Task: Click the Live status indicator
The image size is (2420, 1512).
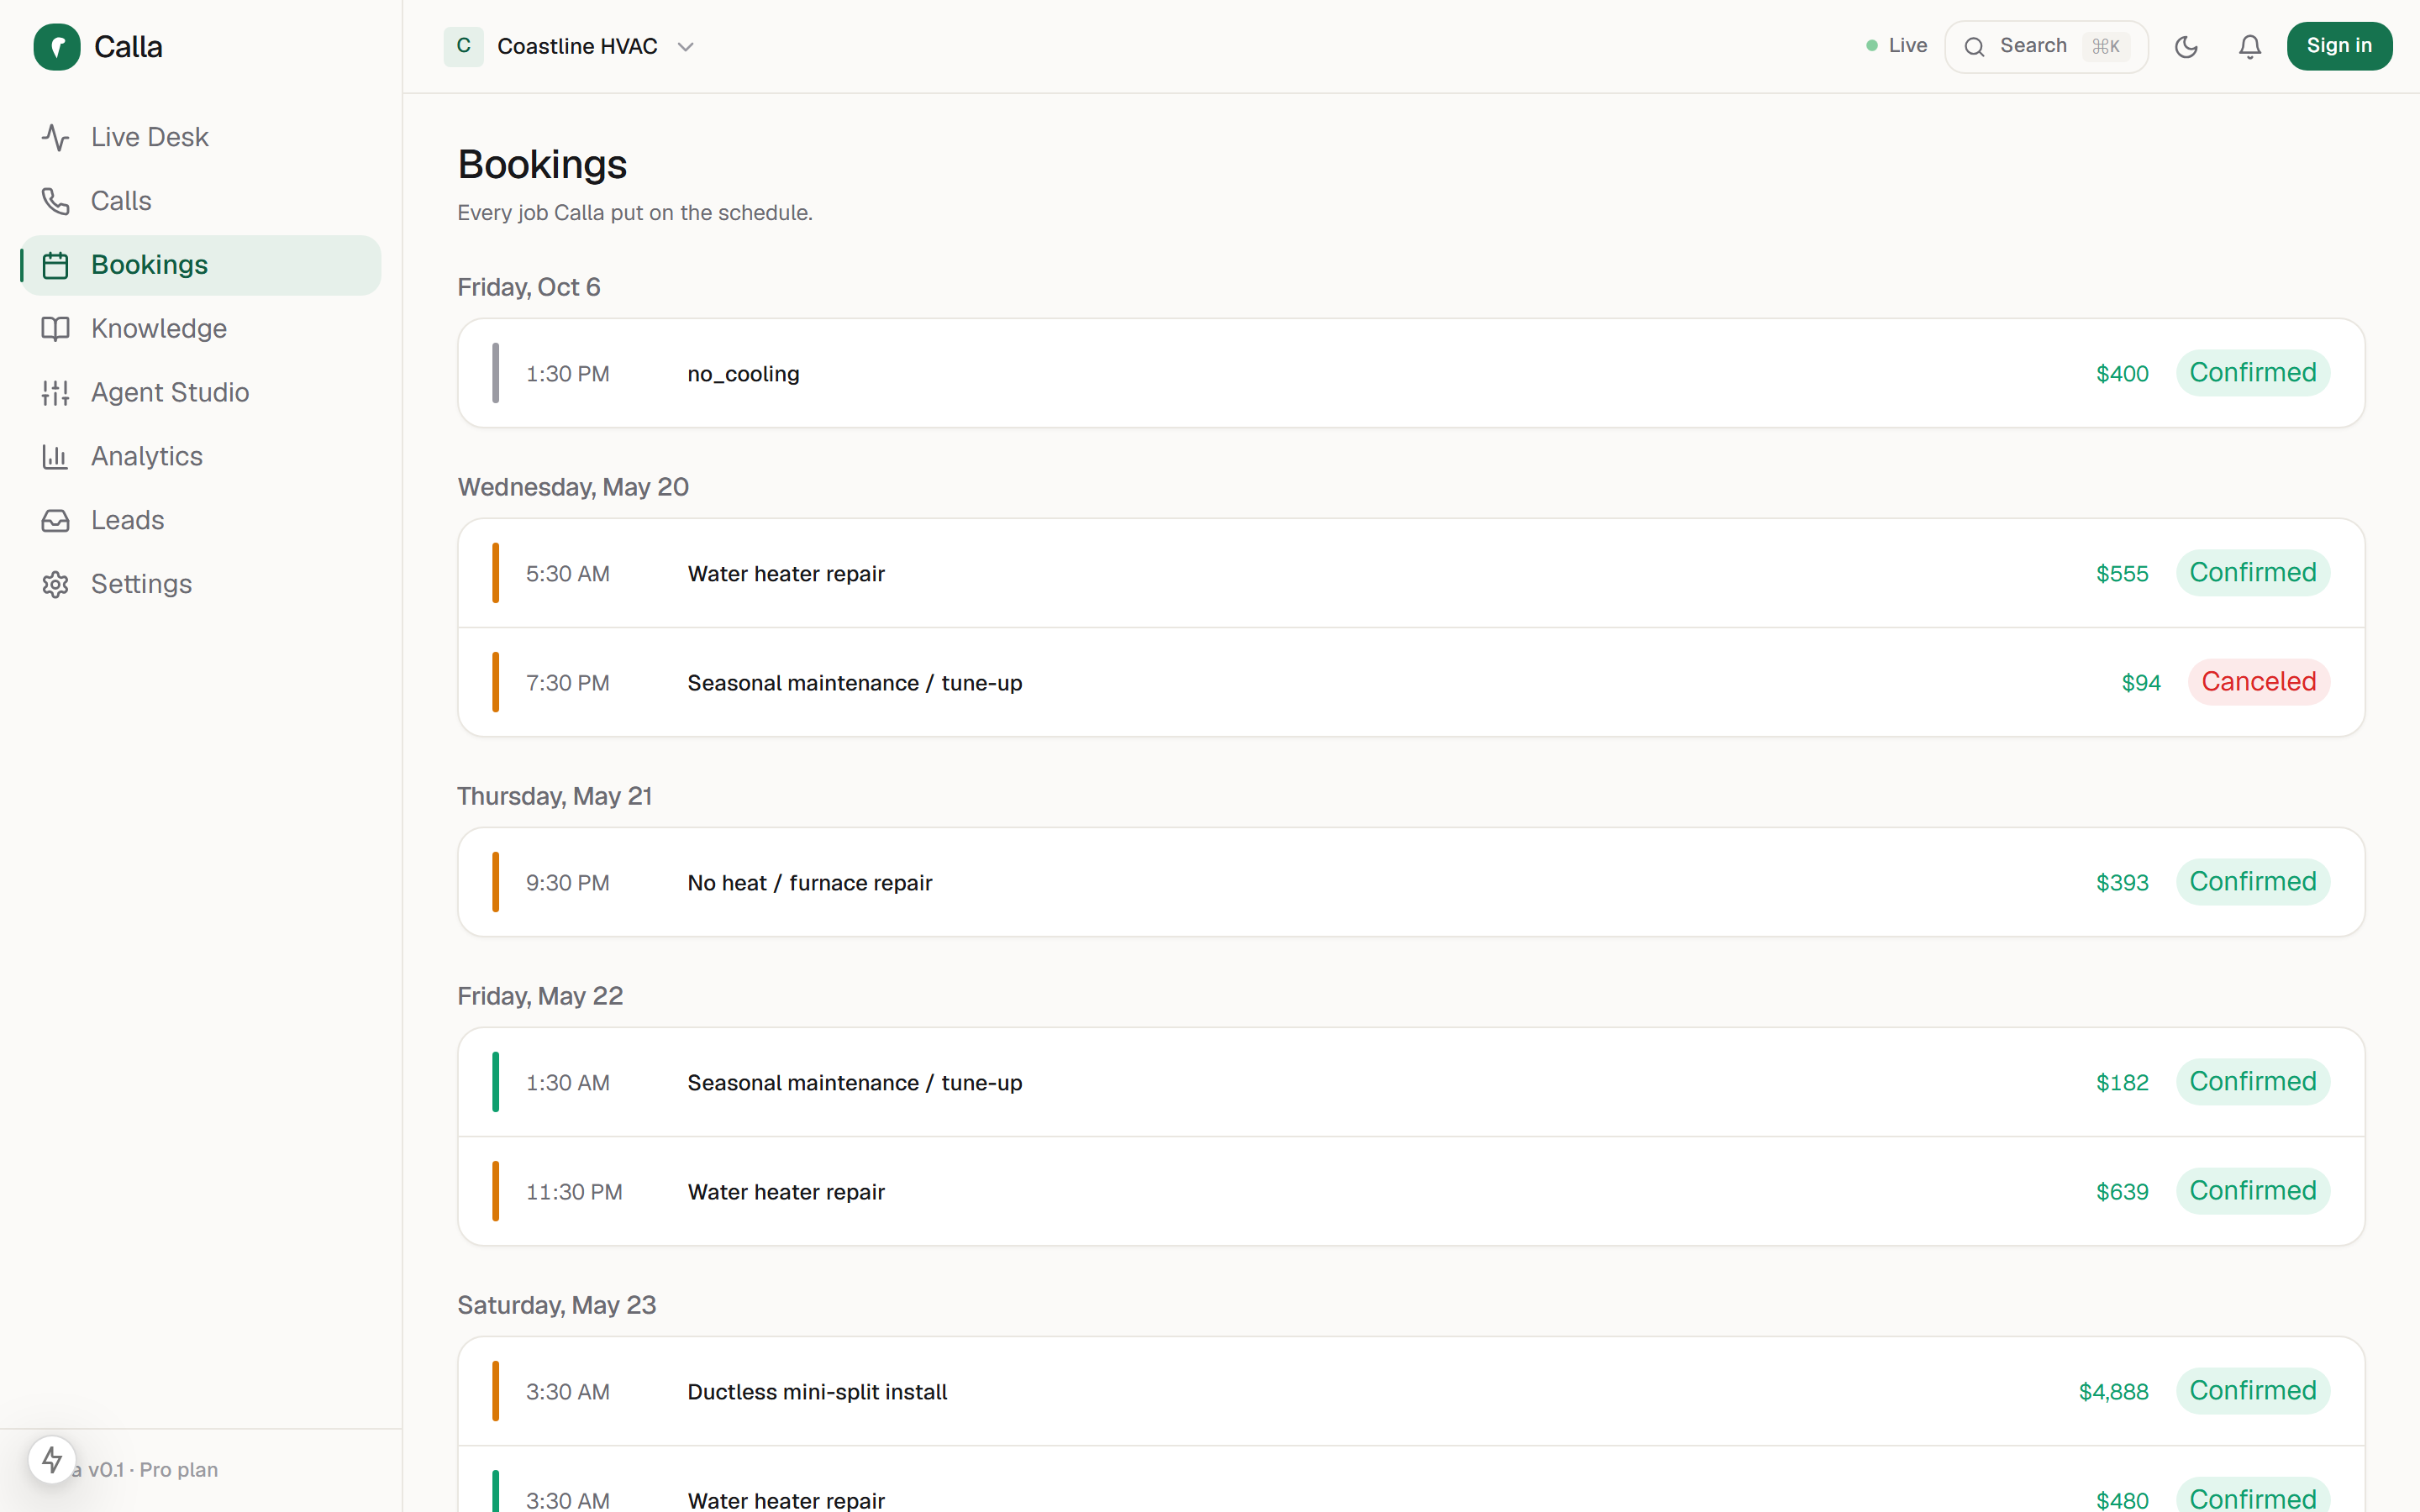Action: [1896, 46]
